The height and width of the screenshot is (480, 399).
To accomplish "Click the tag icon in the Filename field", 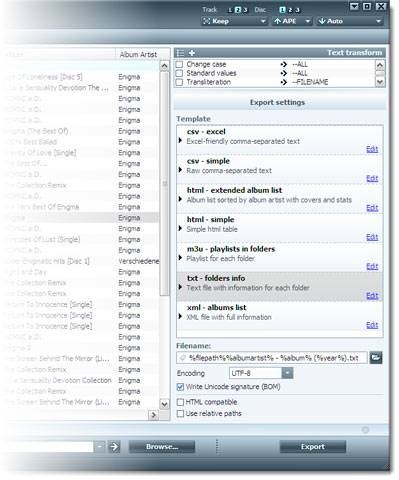I will [x=182, y=358].
